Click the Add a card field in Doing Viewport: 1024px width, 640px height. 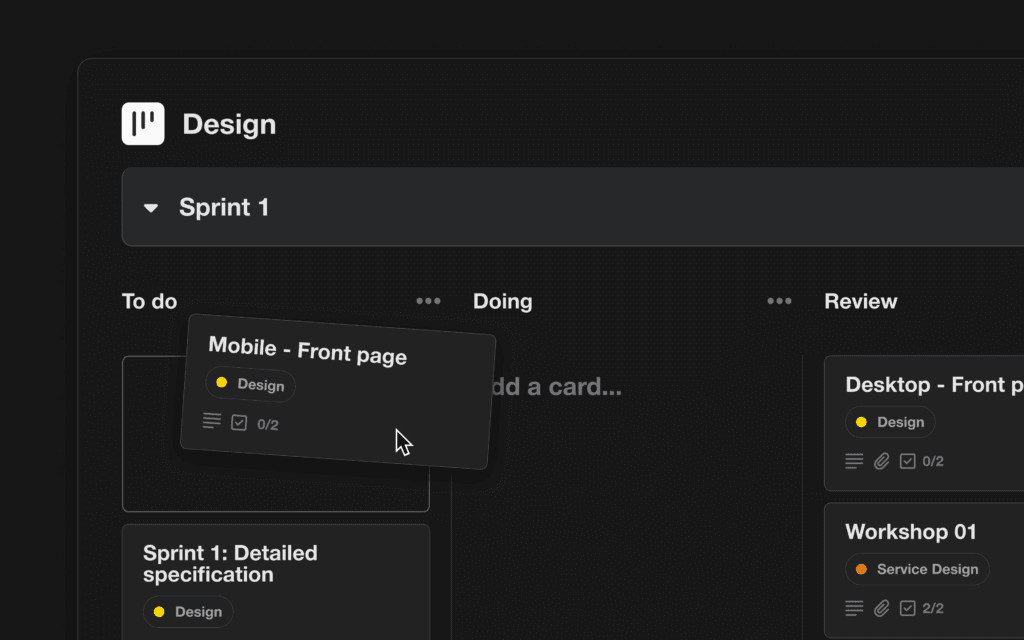pyautogui.click(x=555, y=387)
